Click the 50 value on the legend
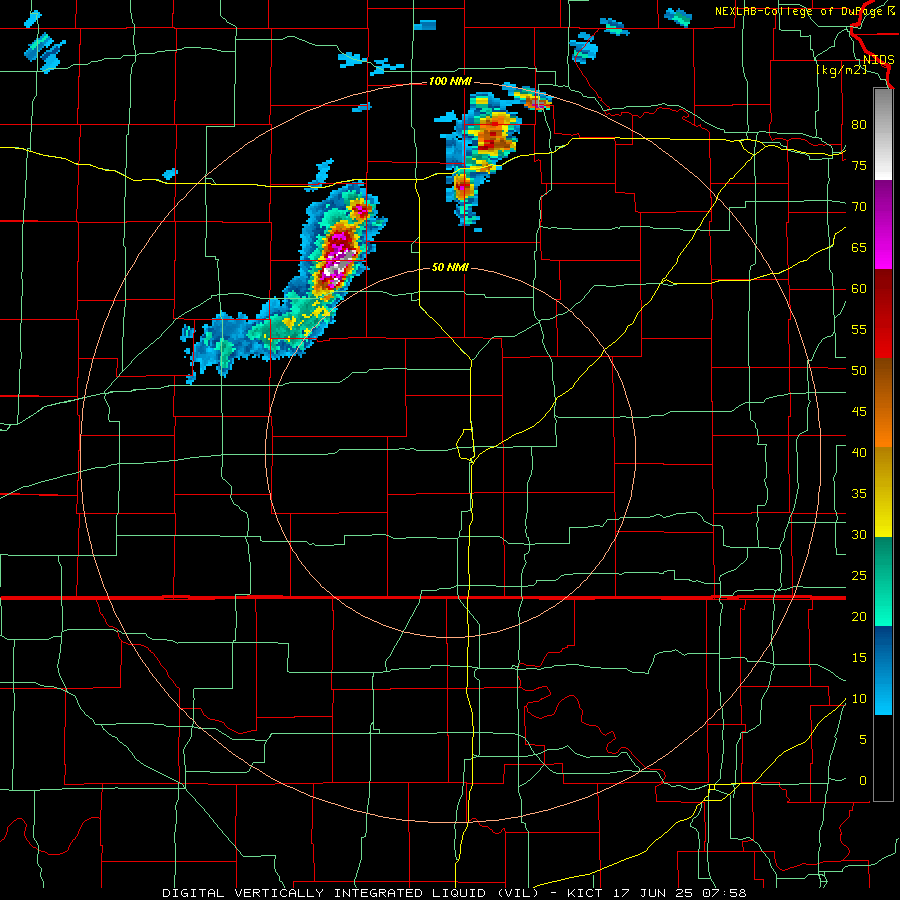This screenshot has width=900, height=900. click(859, 370)
